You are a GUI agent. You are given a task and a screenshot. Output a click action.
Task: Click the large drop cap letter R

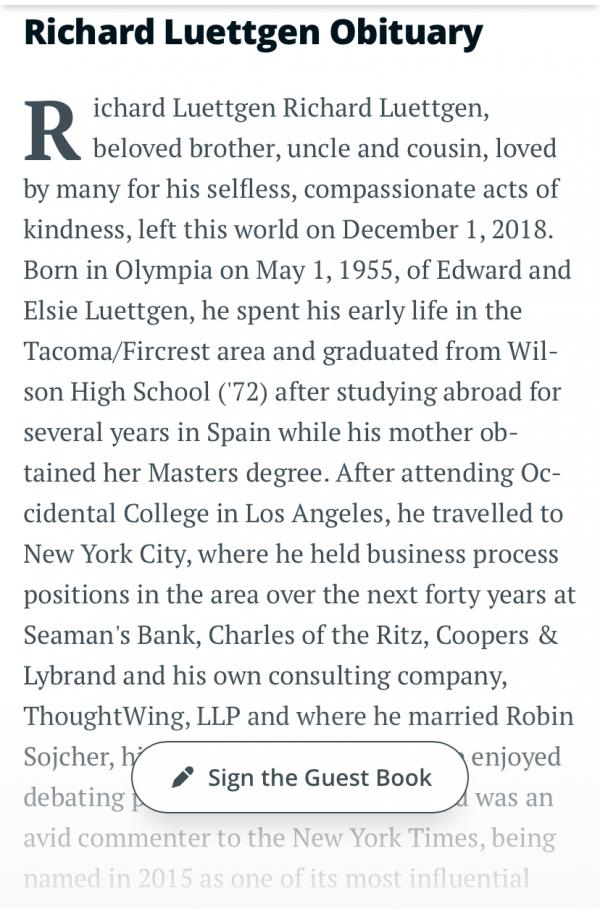click(x=52, y=131)
